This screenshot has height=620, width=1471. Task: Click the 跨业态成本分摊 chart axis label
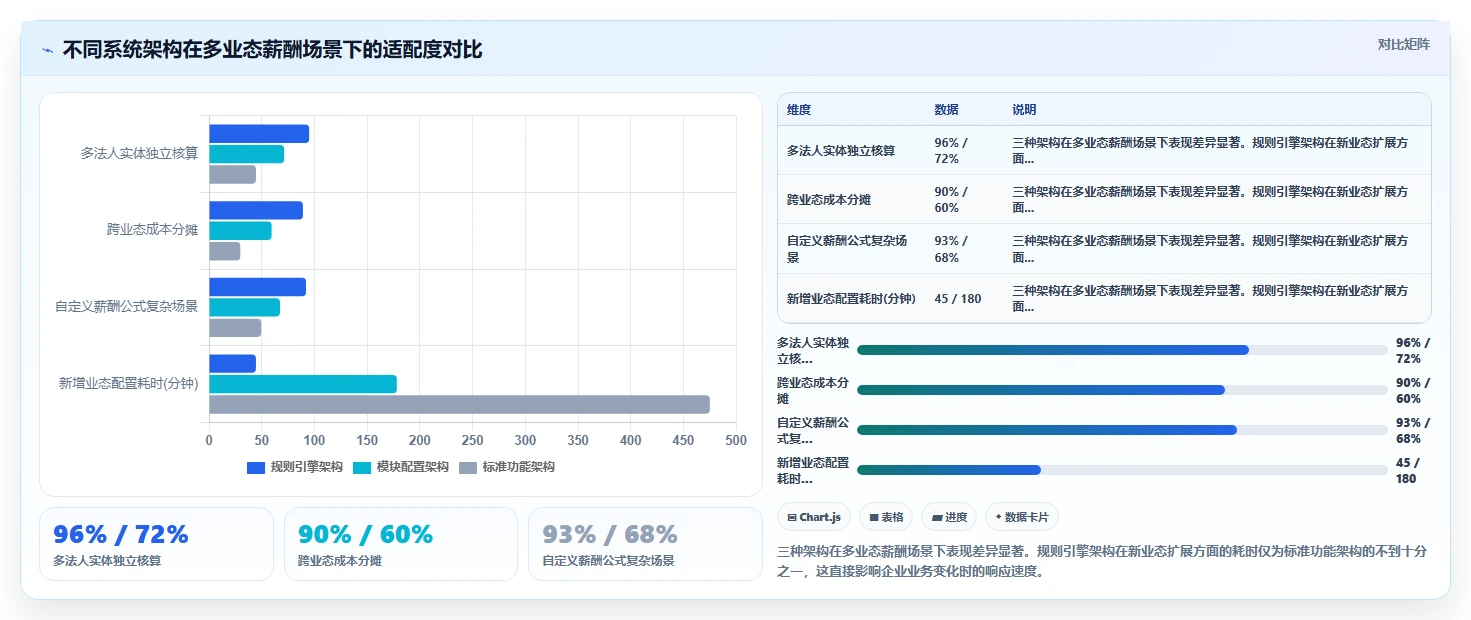point(153,230)
